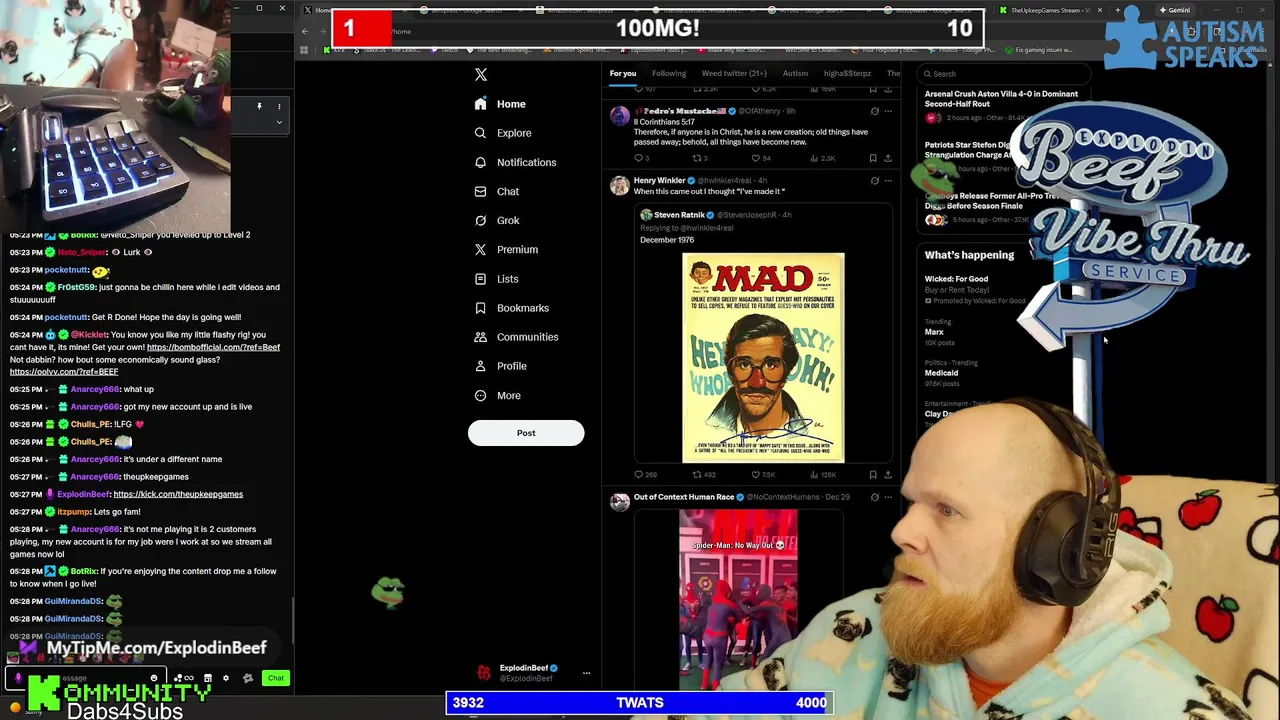Open Bookmarks in the X sidebar
Screen dimensions: 1280x720
coord(512,308)
